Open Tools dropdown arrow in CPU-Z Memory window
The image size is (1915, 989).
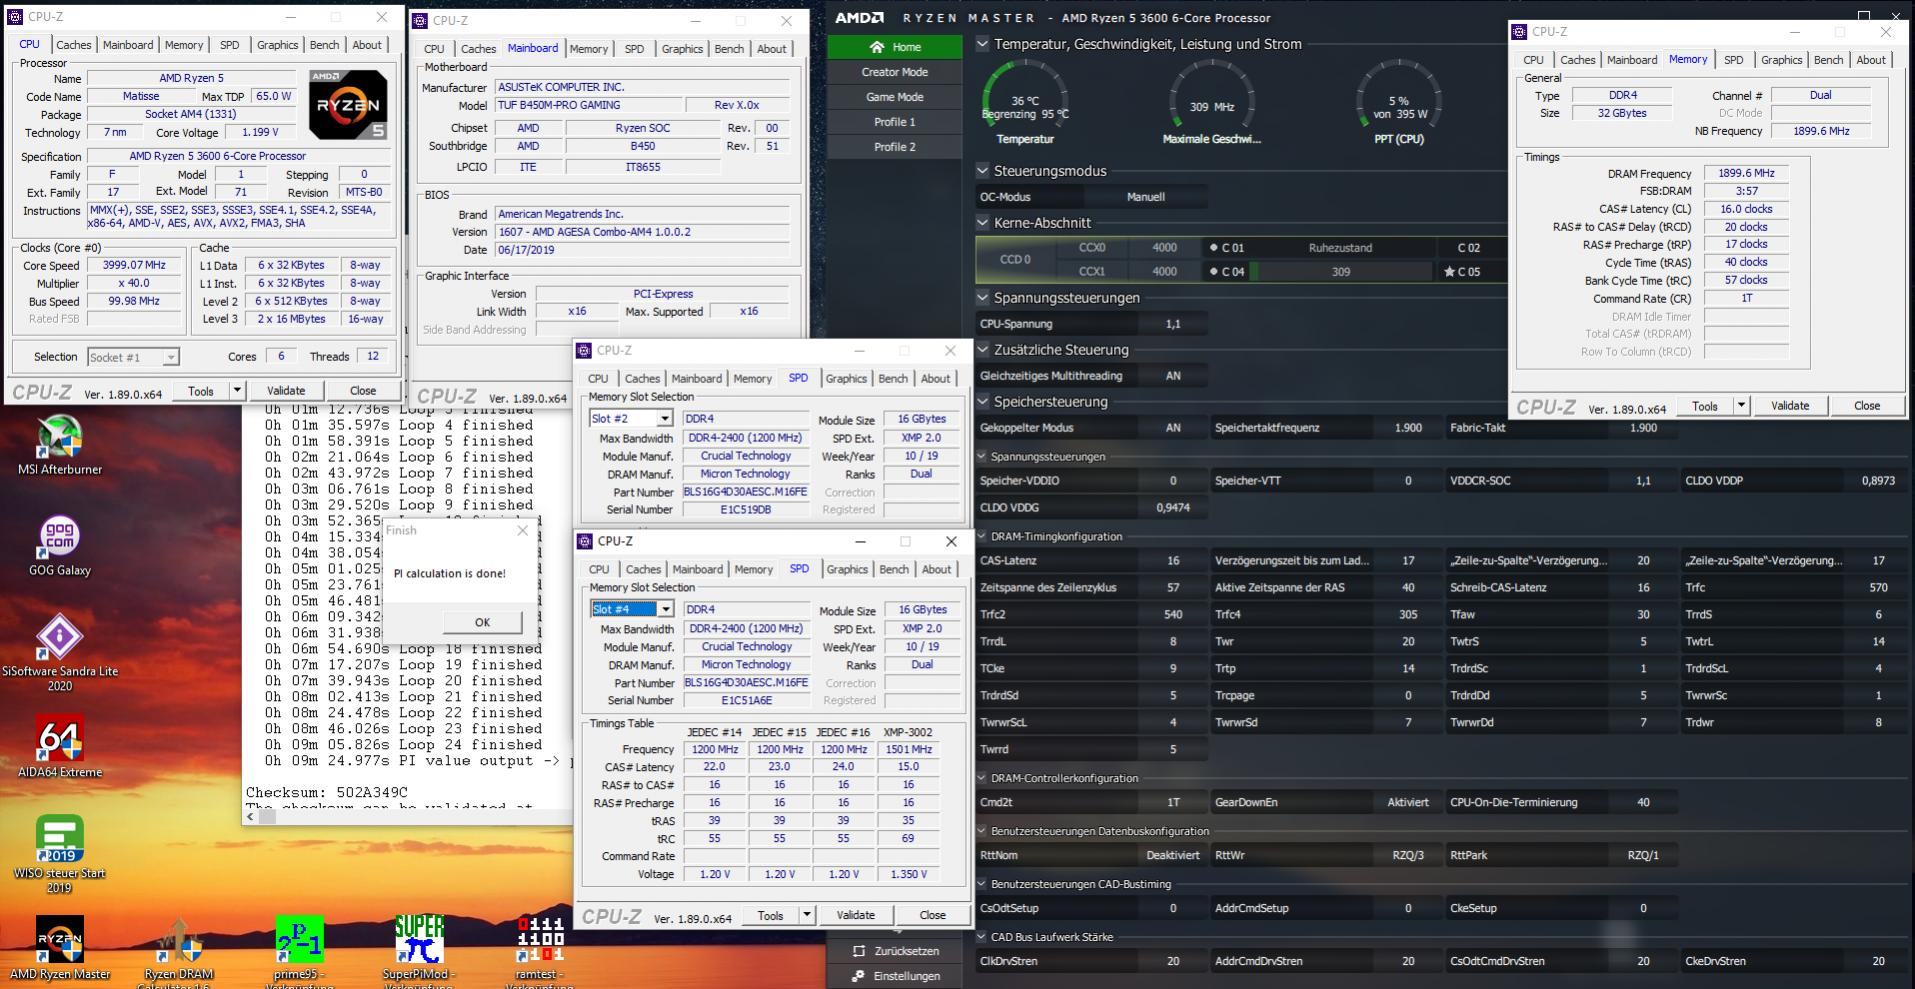coord(1741,406)
